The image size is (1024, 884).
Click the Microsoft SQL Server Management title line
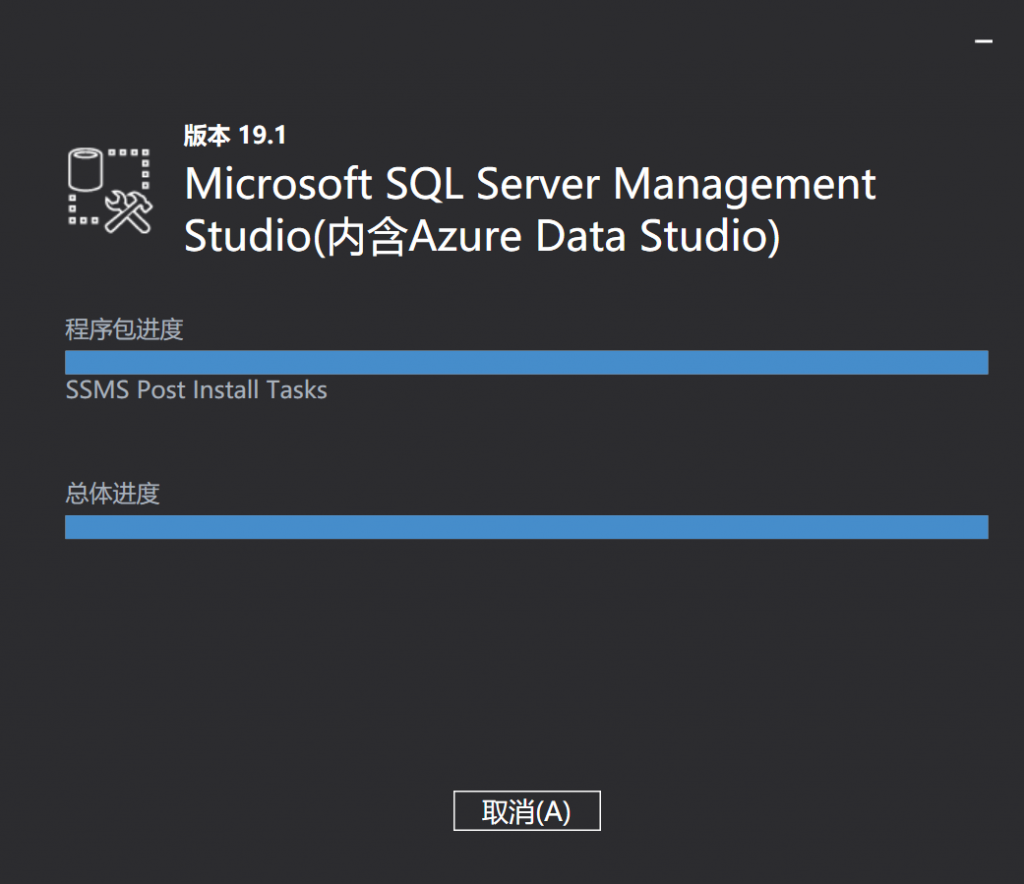530,185
